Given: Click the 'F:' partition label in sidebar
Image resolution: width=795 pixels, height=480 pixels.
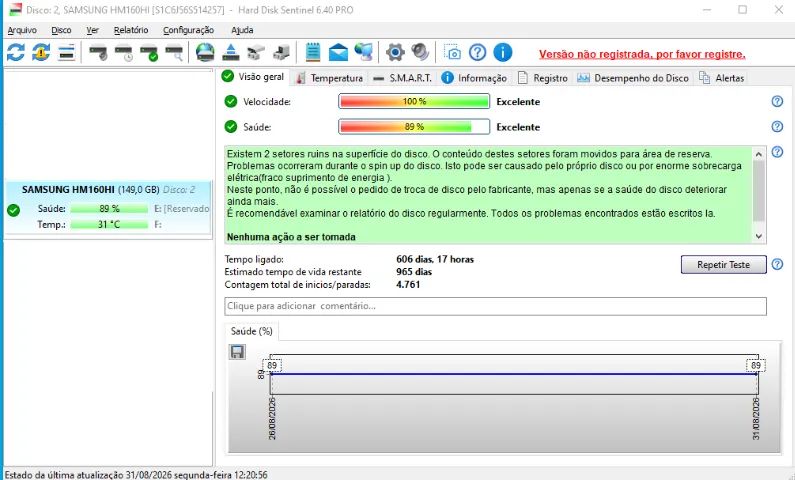Looking at the screenshot, I should coord(158,224).
